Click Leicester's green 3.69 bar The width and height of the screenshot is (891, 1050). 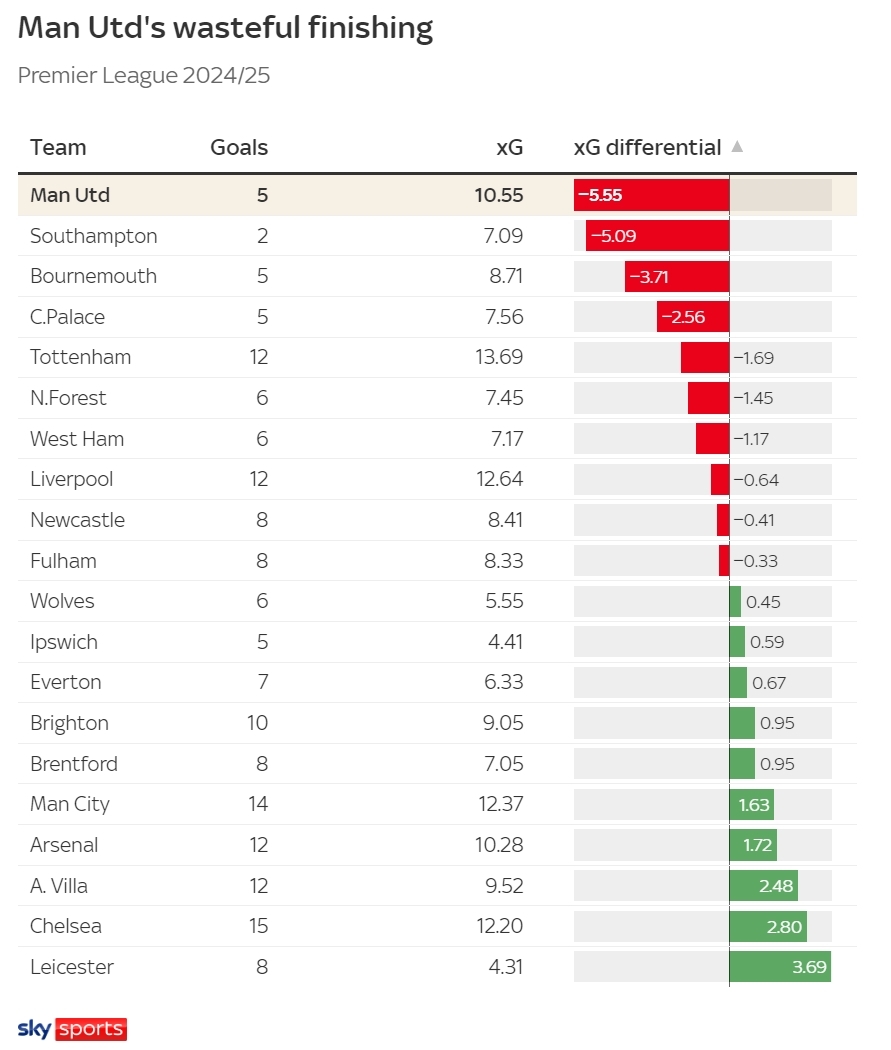pos(780,967)
